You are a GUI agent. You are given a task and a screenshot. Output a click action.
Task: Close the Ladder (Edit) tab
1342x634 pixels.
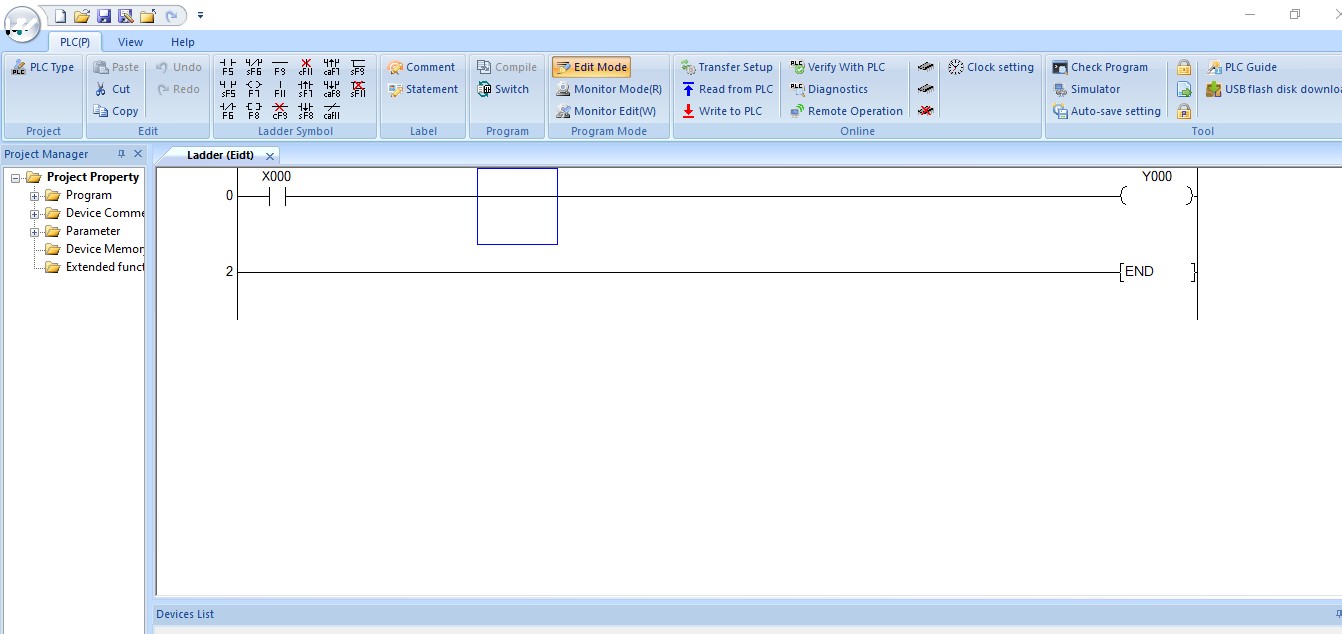[x=270, y=155]
